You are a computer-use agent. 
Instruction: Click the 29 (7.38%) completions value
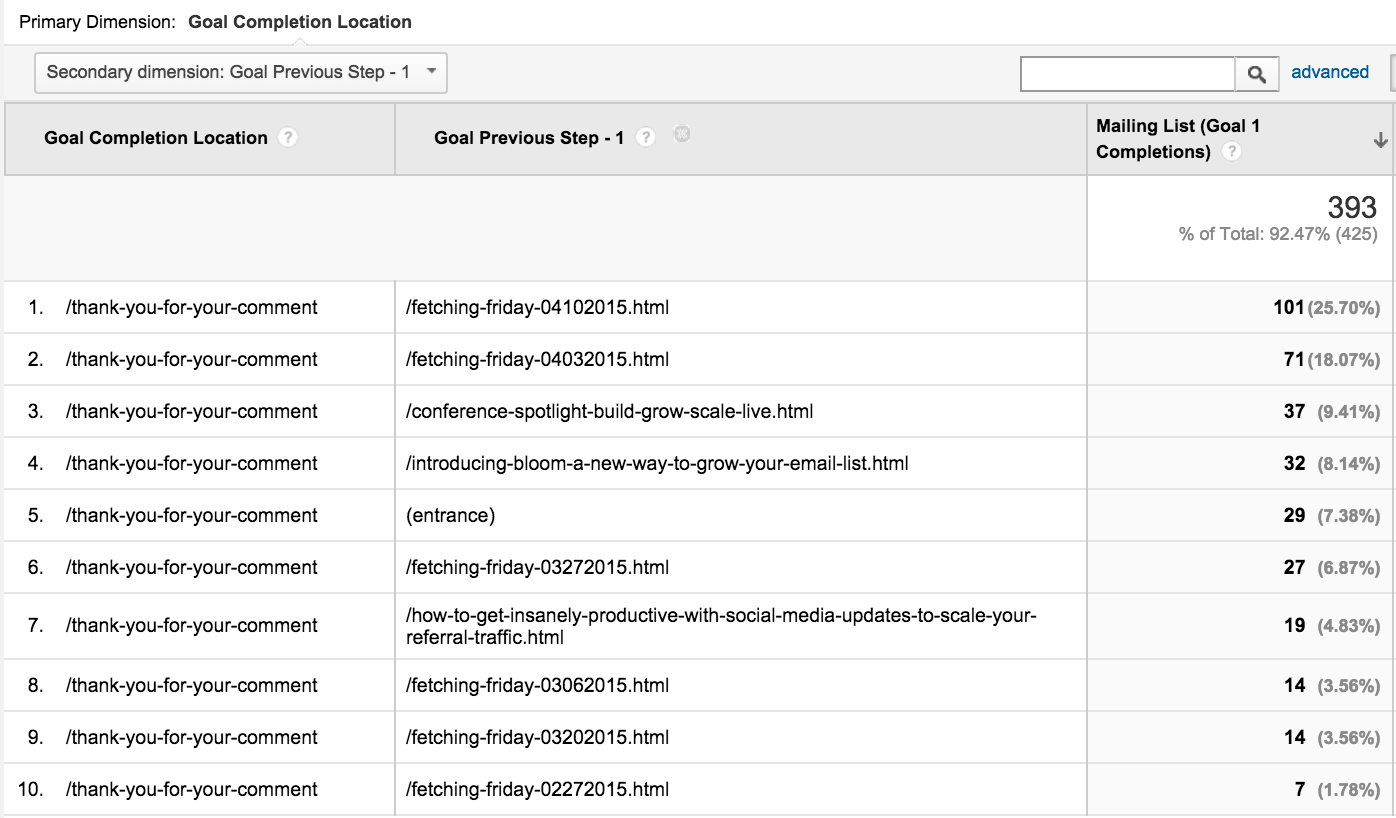click(1332, 516)
